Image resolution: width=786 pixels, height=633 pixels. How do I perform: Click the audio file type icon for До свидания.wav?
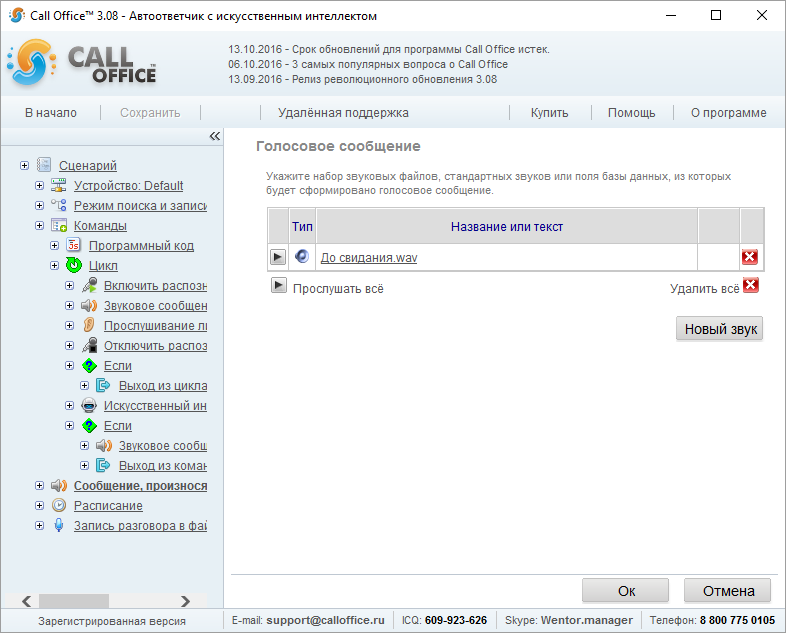(x=302, y=256)
